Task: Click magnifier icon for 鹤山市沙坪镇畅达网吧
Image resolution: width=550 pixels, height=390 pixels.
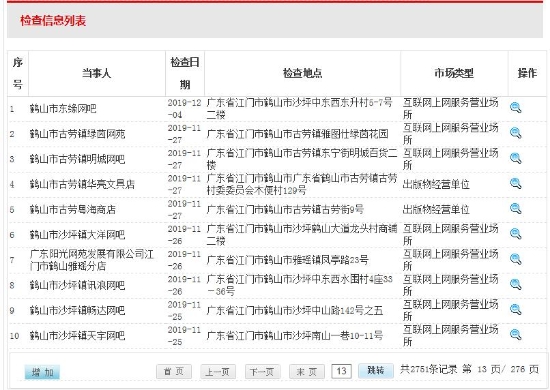Action: 516,310
